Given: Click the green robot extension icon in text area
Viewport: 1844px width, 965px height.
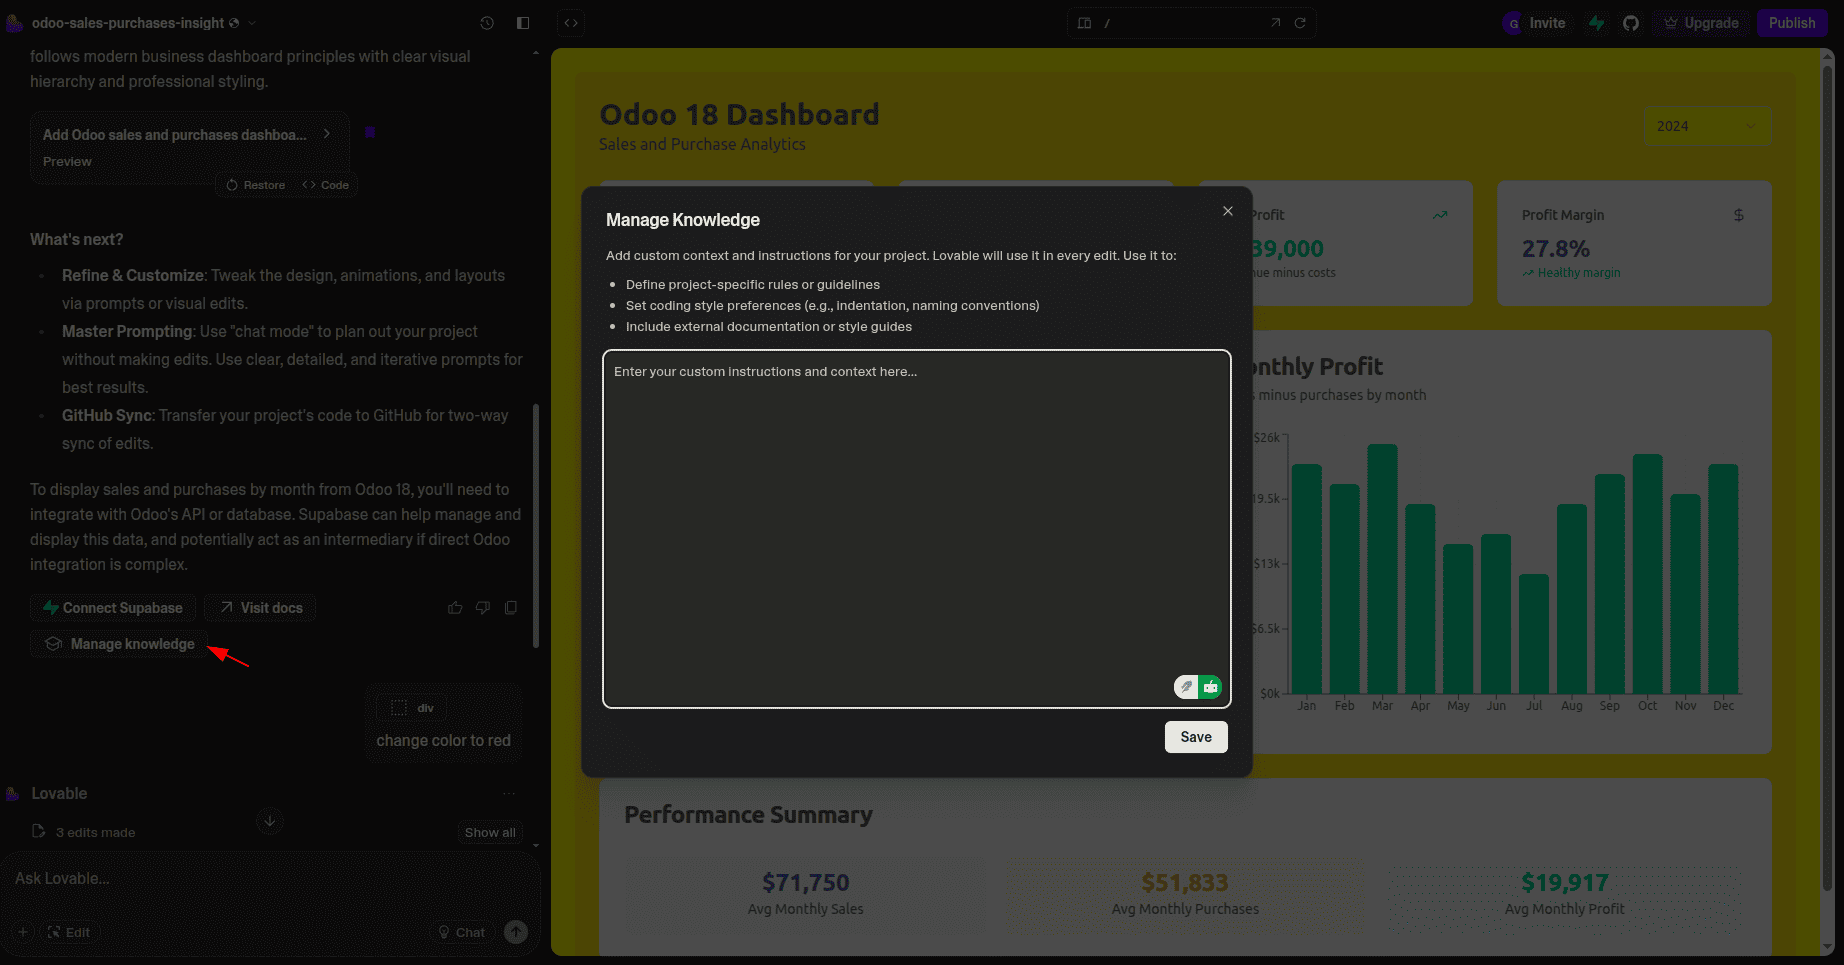Looking at the screenshot, I should [1211, 687].
